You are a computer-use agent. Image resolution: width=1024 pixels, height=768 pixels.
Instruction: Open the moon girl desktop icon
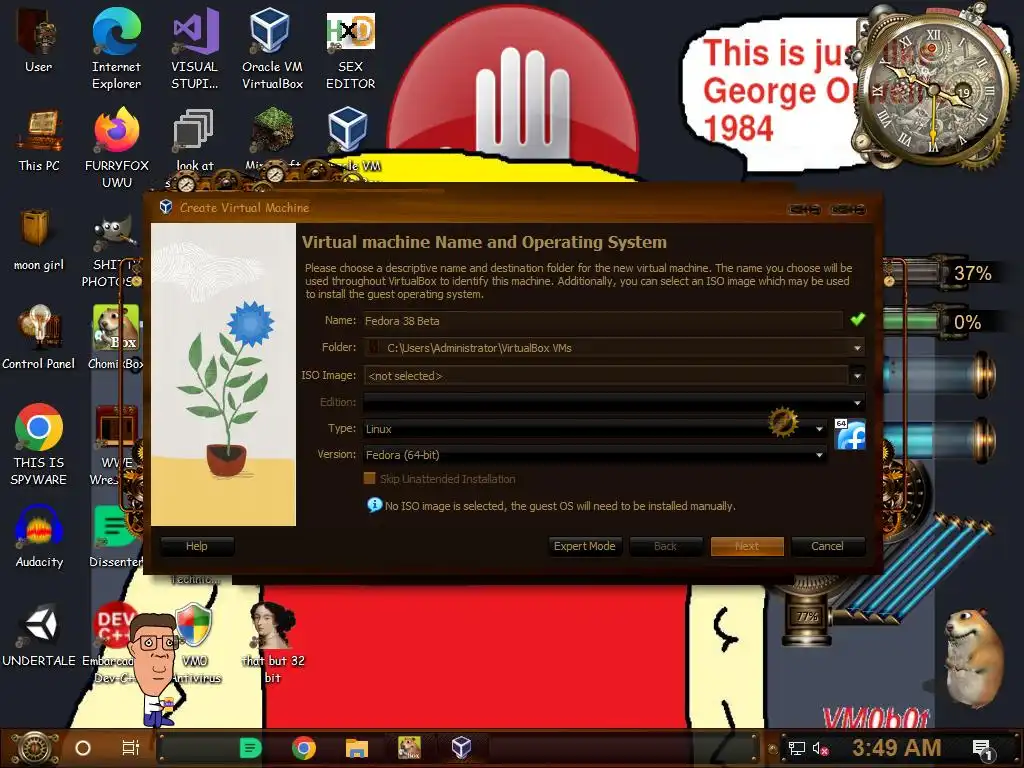[x=39, y=240]
